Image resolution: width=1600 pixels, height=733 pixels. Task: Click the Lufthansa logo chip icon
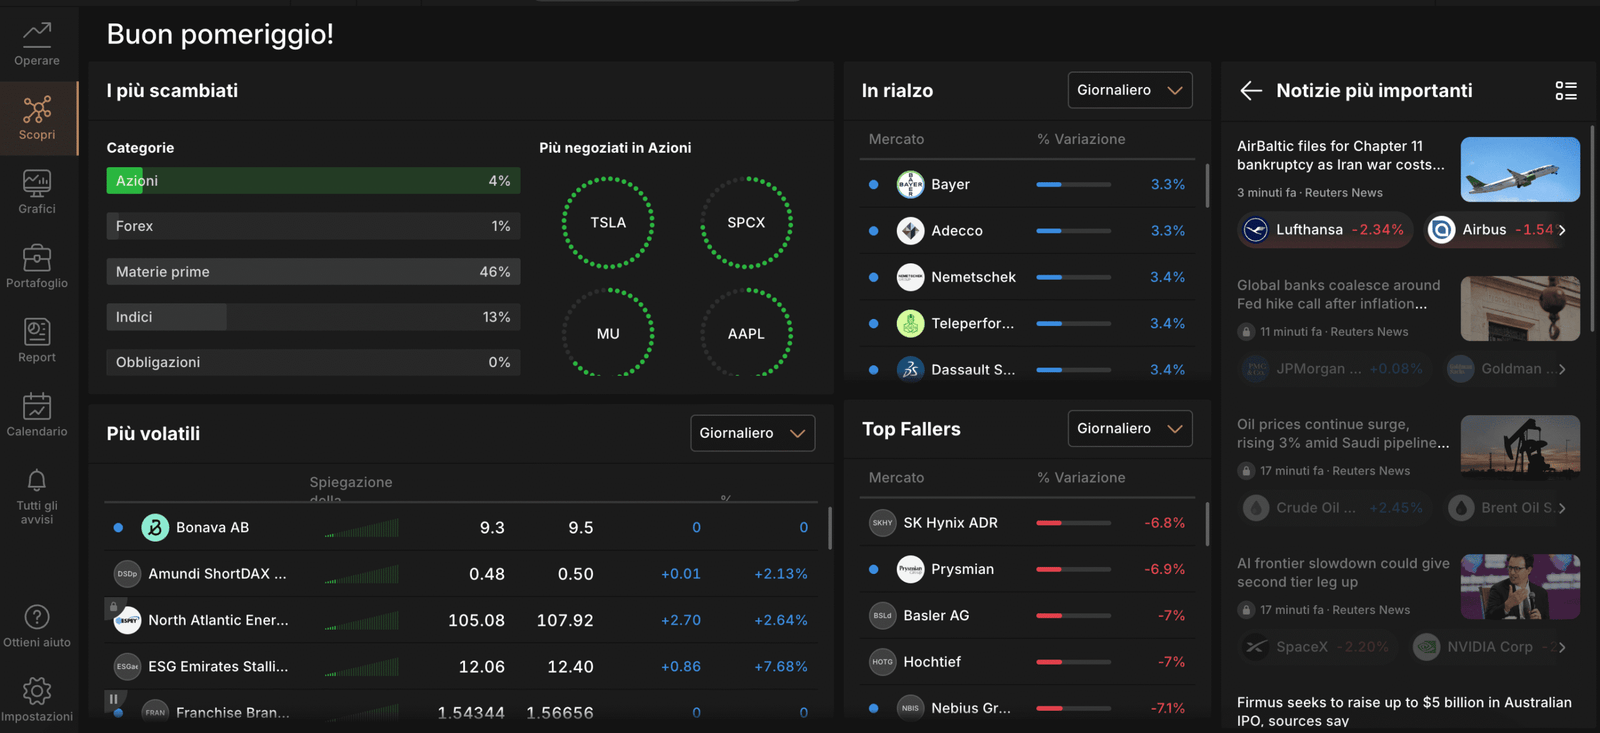[1255, 230]
